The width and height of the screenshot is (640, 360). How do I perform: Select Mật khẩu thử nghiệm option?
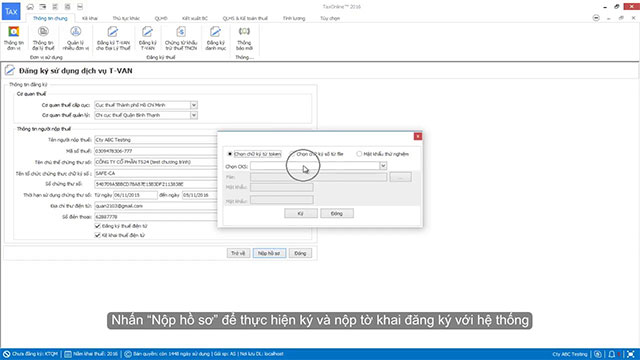click(x=359, y=154)
